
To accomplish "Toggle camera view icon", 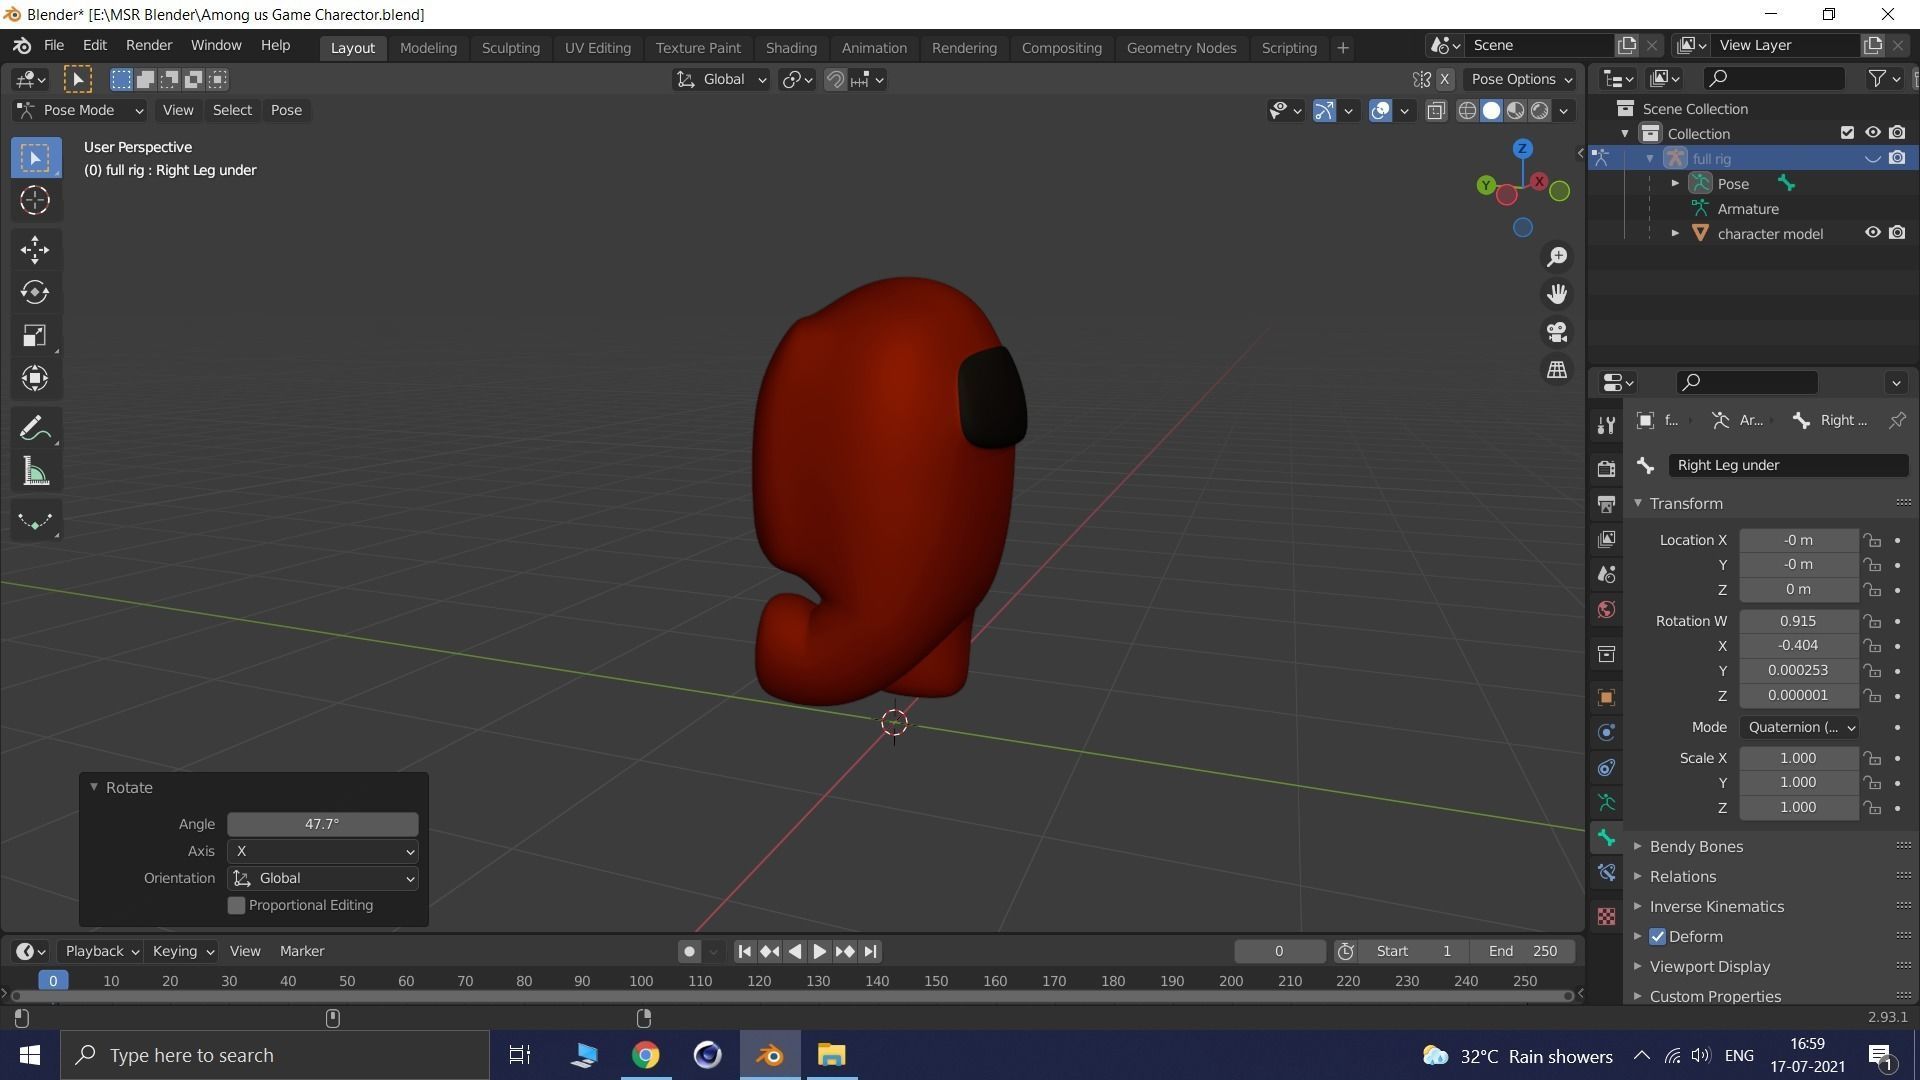I will [1557, 332].
